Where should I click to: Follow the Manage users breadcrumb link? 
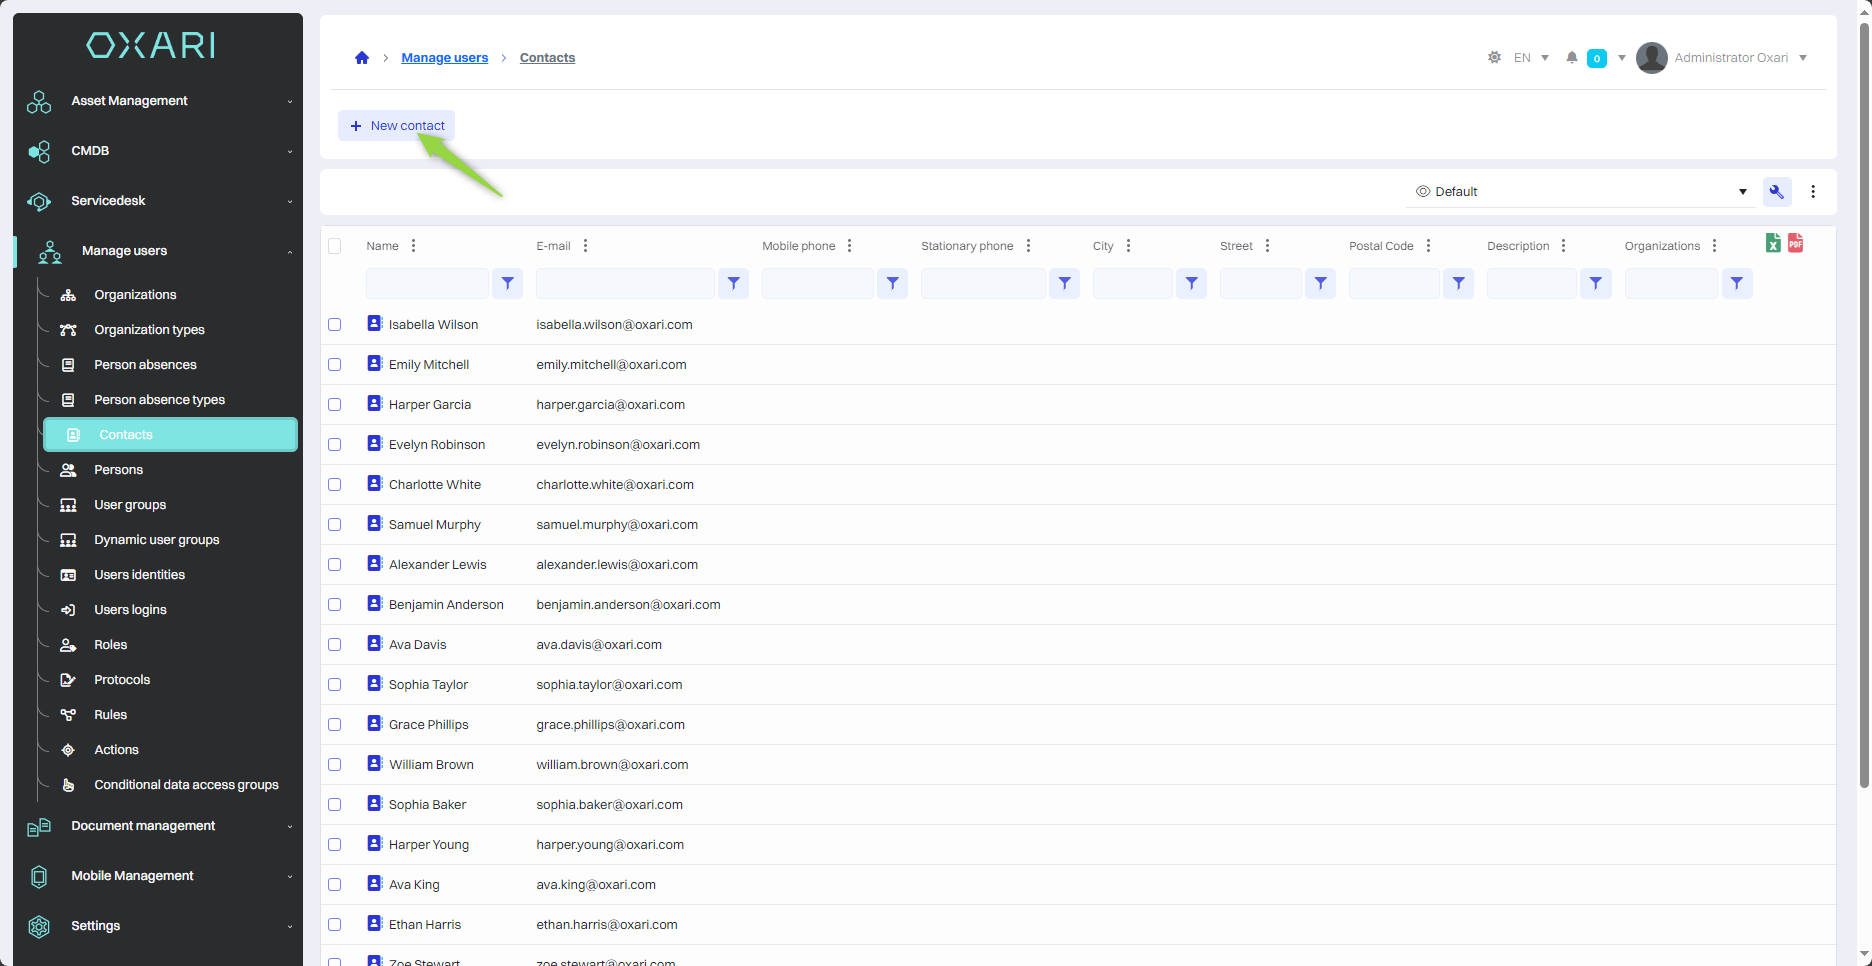click(444, 58)
